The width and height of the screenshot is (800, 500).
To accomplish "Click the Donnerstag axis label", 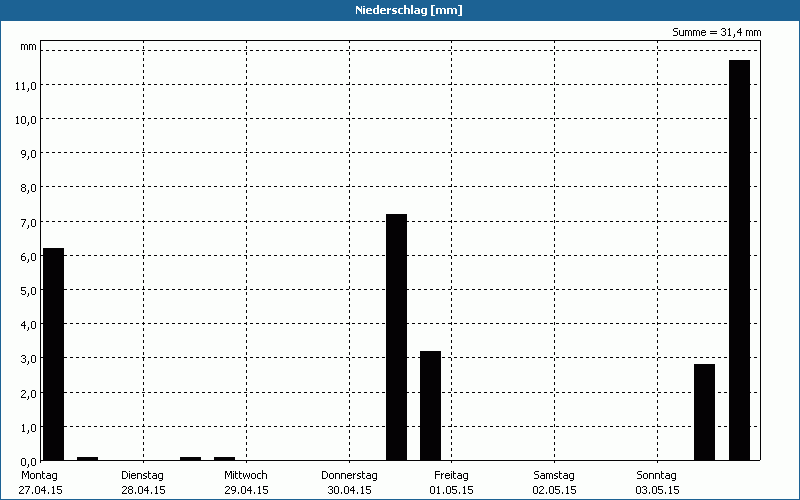I will [x=349, y=475].
